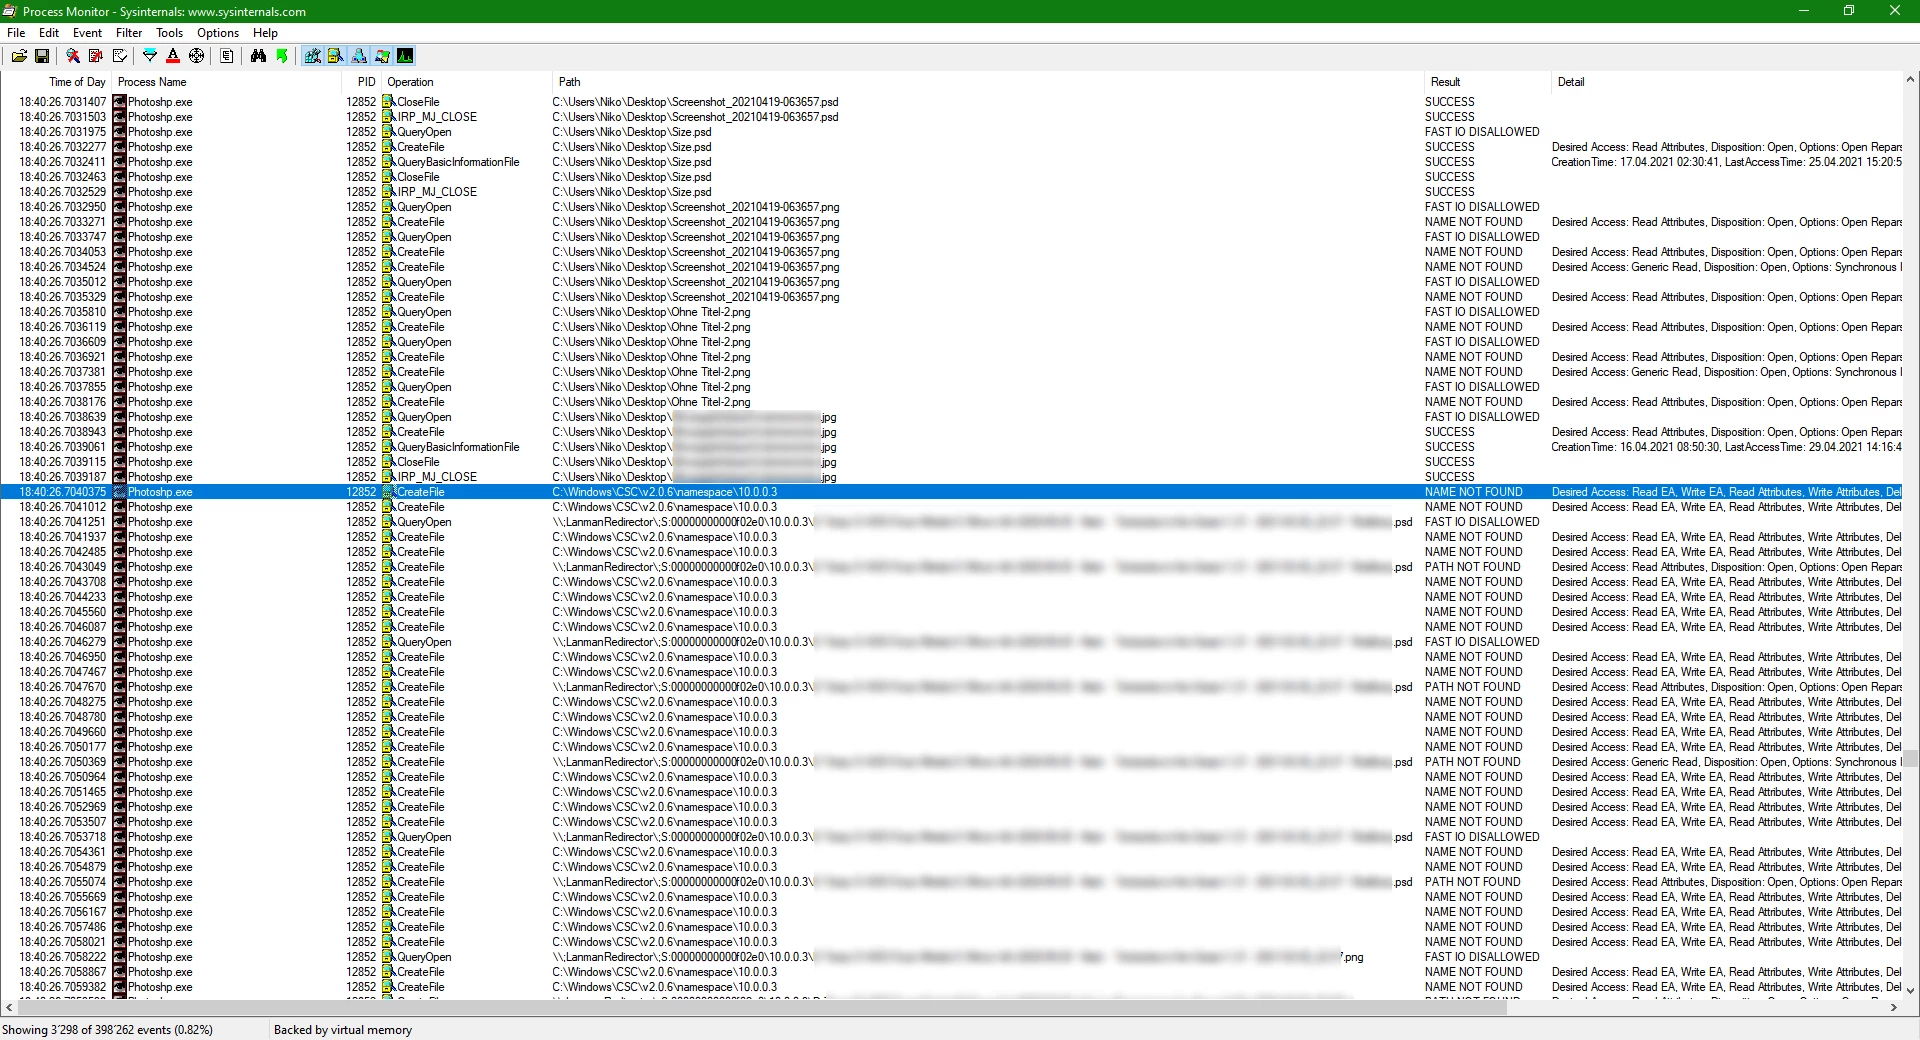1920x1040 pixels.
Task: Click the vertical scrollbar thumb
Action: click(x=1911, y=758)
